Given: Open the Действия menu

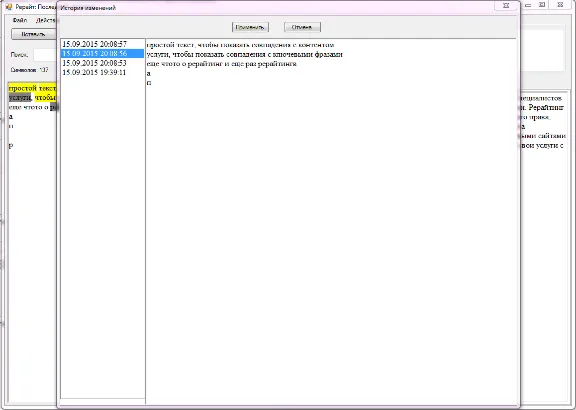Looking at the screenshot, I should pos(46,20).
